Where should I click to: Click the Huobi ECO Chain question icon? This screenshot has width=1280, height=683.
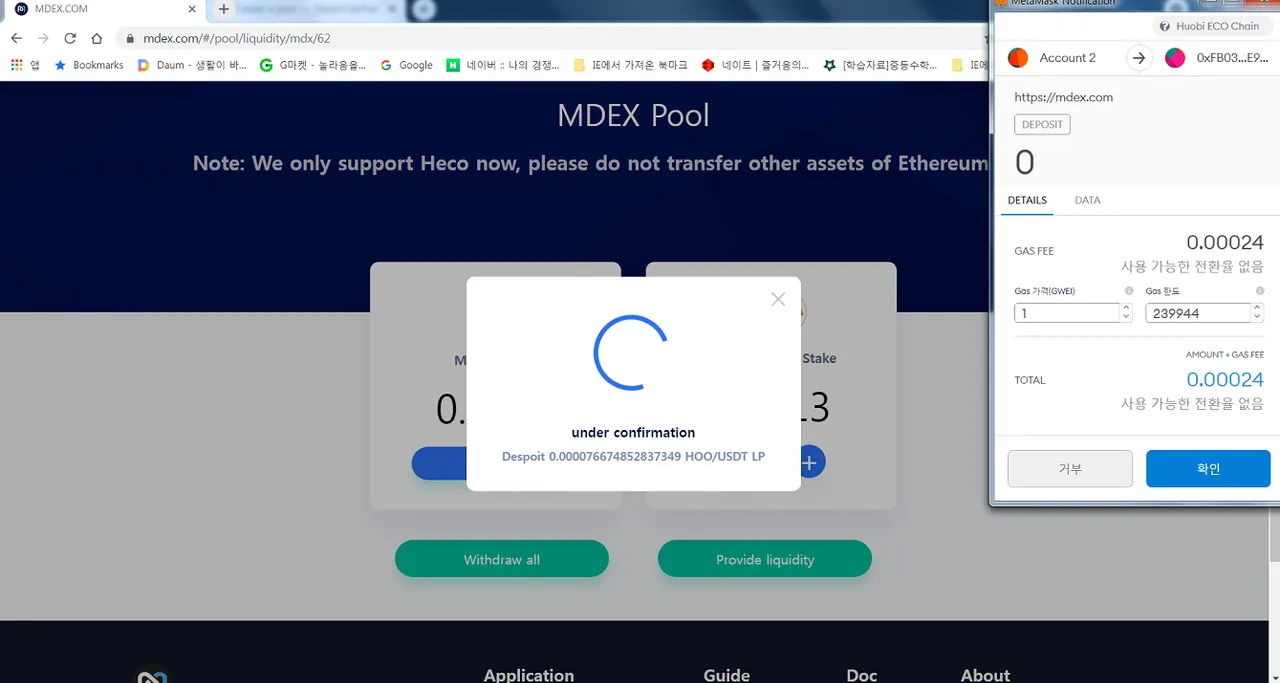pos(1165,26)
